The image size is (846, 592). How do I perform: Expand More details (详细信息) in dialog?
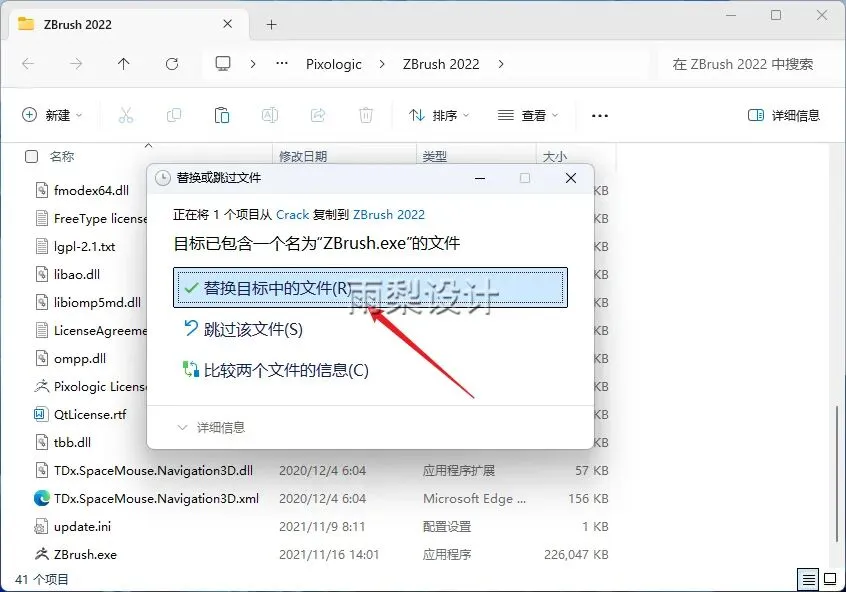coord(211,427)
